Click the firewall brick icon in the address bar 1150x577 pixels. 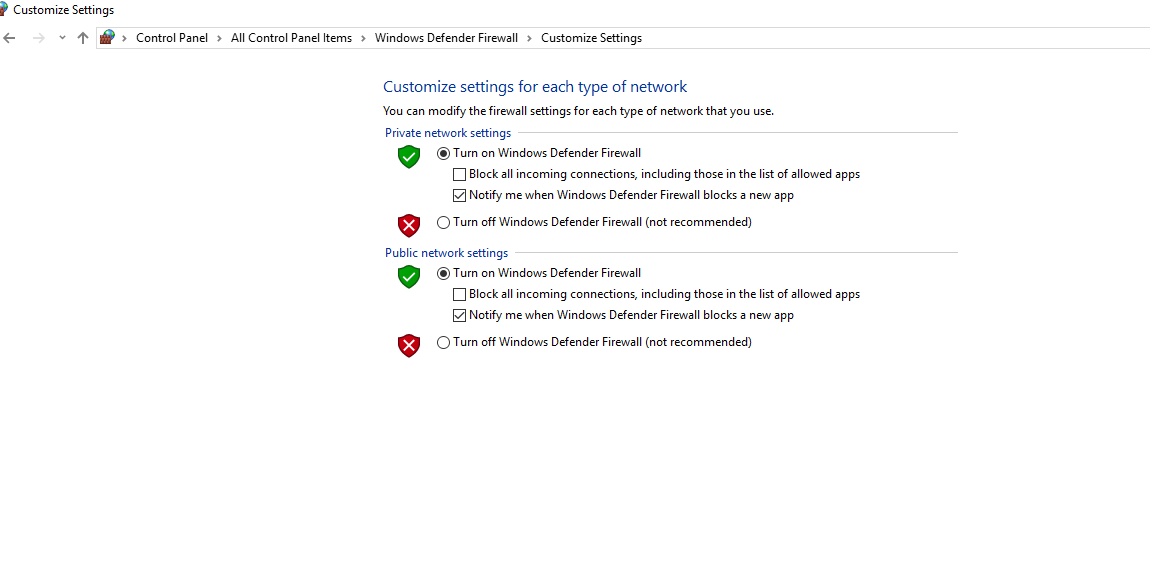coord(107,37)
